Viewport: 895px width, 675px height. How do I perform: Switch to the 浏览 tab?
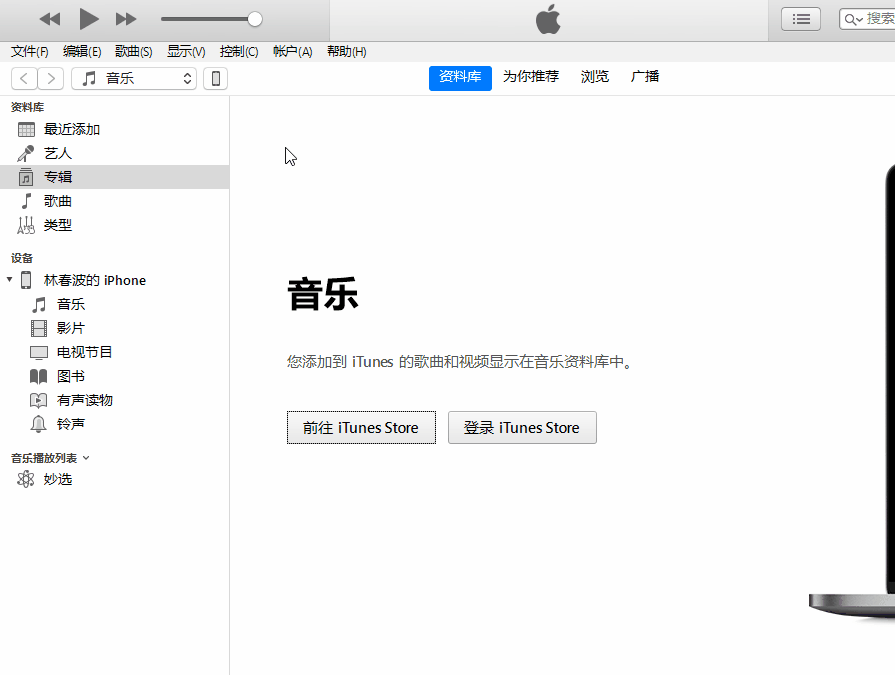coord(595,77)
